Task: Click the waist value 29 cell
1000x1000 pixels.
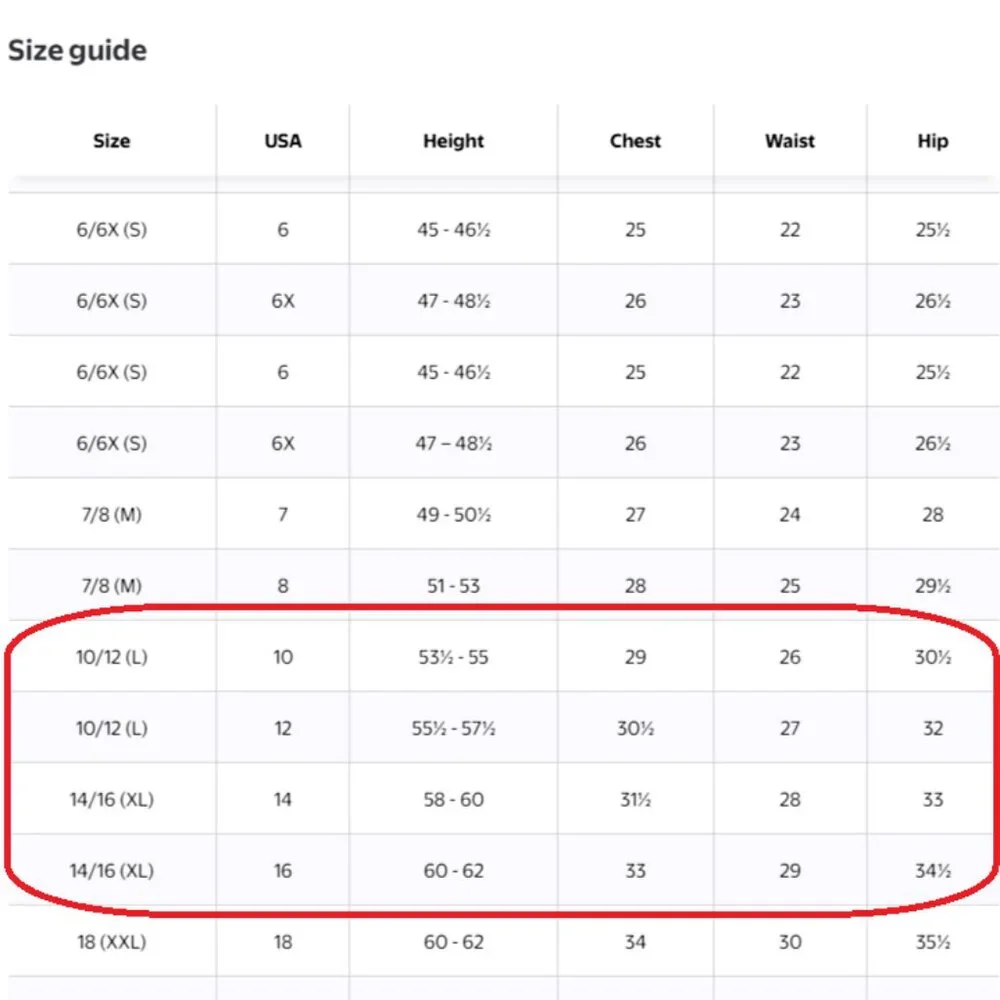Action: click(790, 871)
